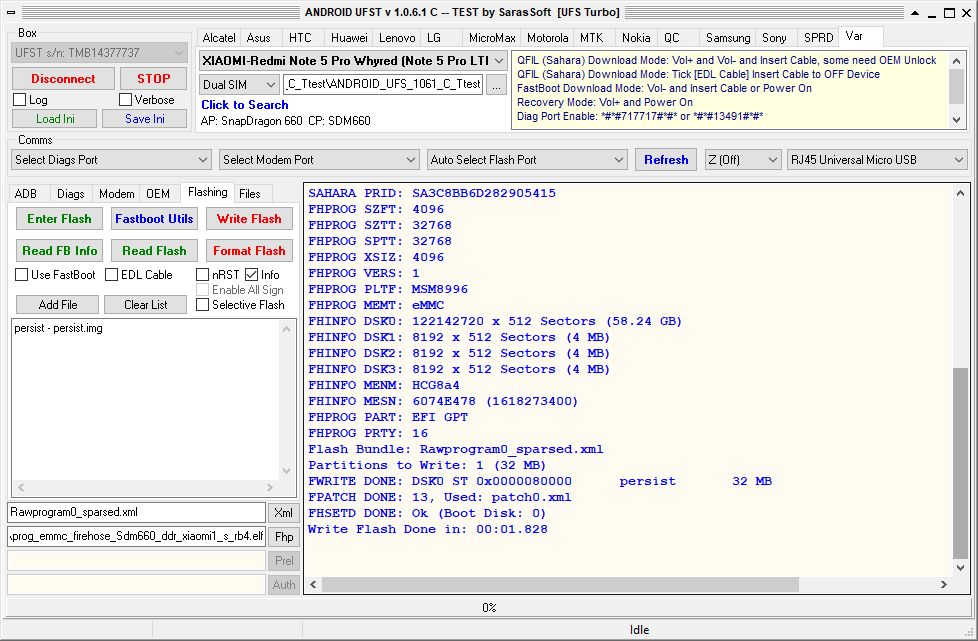Click the Enter Flash button
Image resolution: width=978 pixels, height=641 pixels.
pos(59,219)
